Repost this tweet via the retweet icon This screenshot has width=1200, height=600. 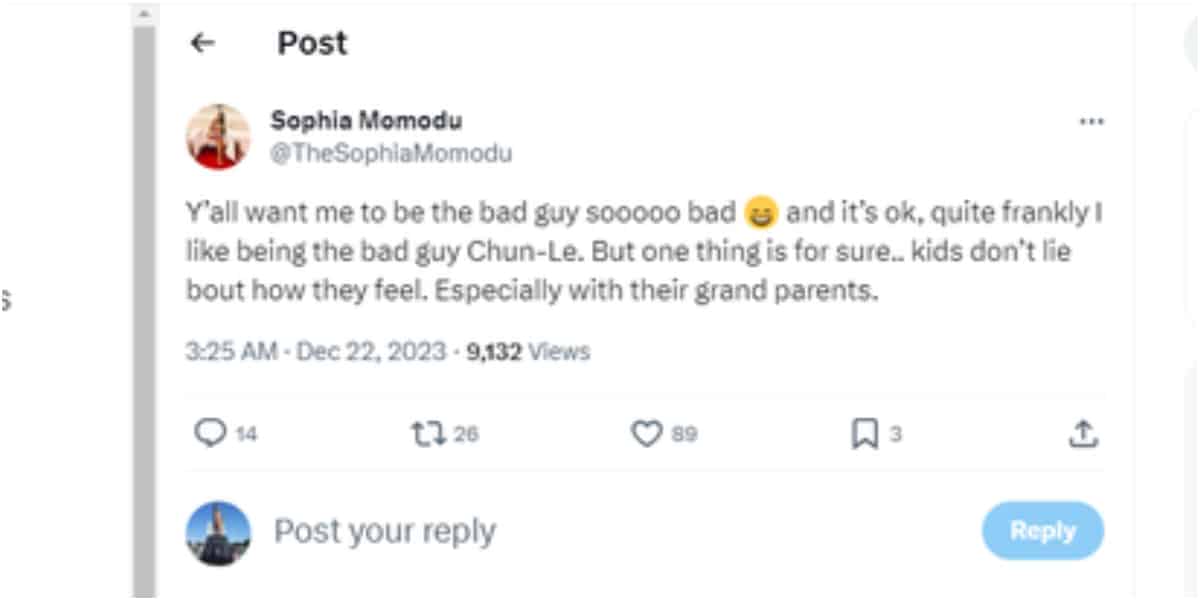426,433
